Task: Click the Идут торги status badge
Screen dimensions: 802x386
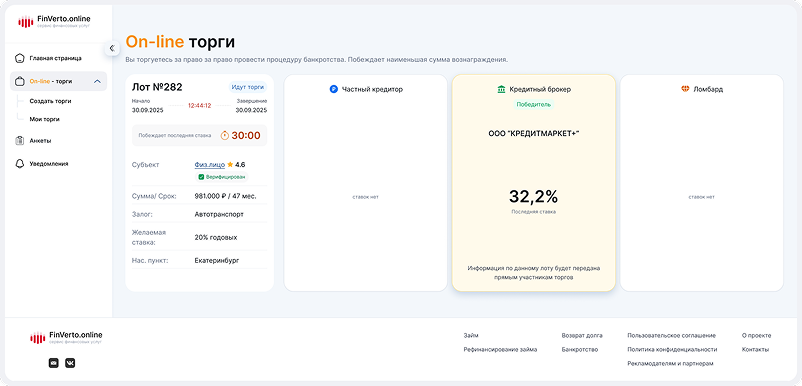Action: [x=248, y=87]
